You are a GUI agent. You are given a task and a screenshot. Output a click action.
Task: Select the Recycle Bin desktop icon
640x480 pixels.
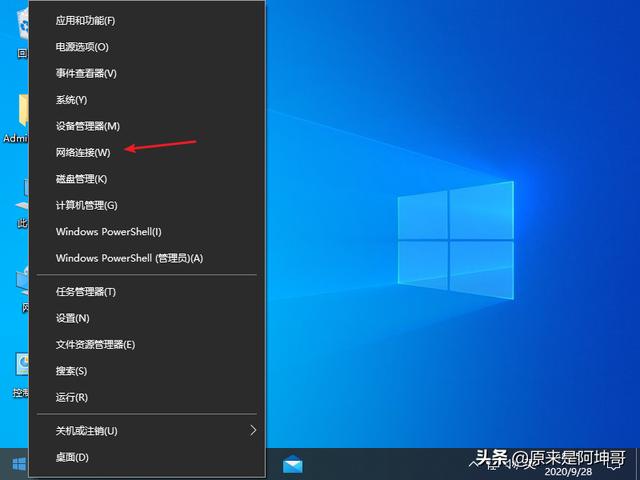pyautogui.click(x=22, y=35)
